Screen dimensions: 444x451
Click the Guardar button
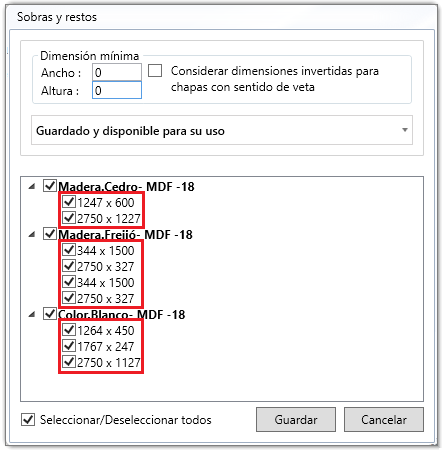click(x=296, y=419)
